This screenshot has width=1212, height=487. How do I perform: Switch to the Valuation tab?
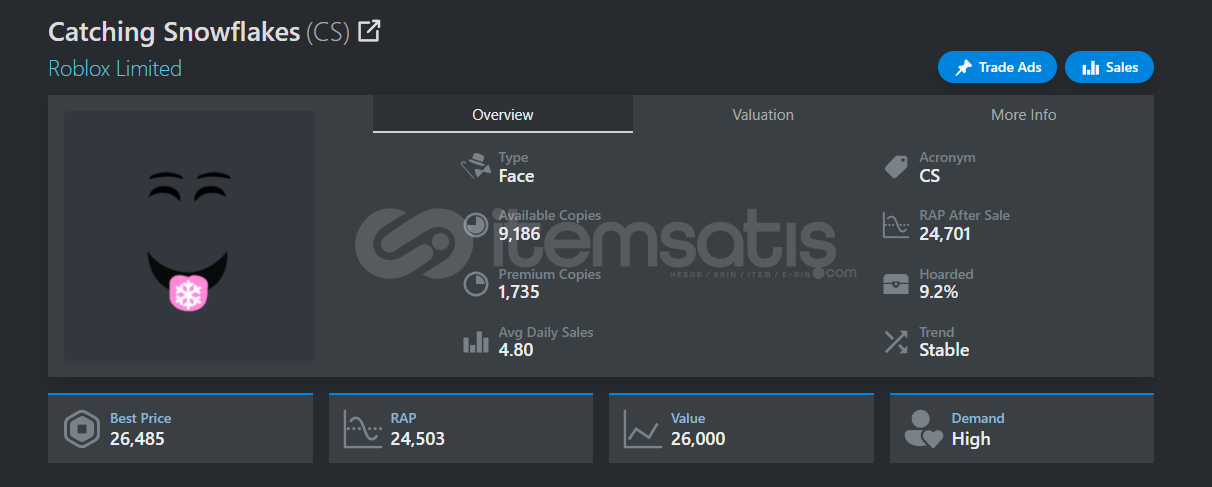(763, 115)
